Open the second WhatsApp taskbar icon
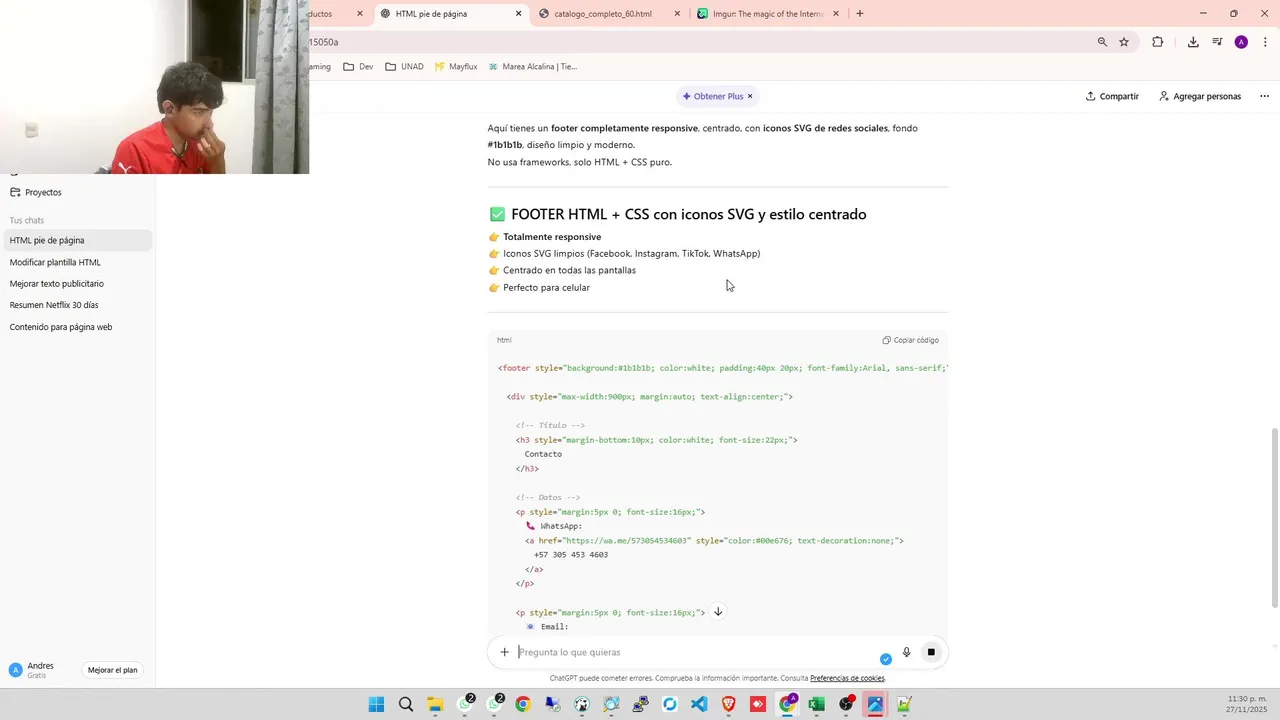Screen dimensions: 1280x720 494,705
